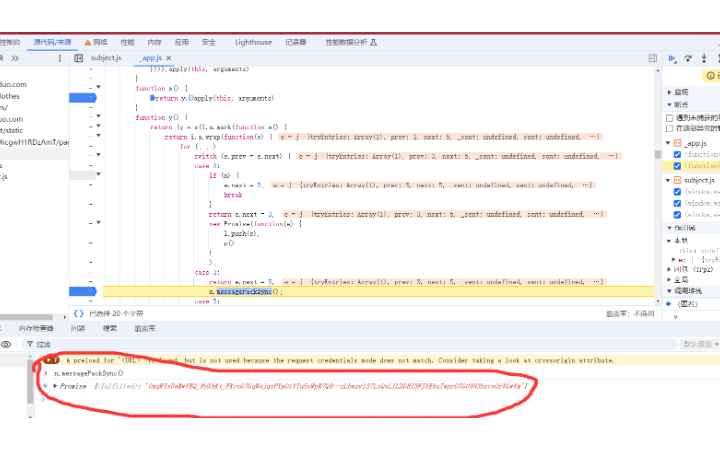Open the Memory Inspector drawer tab
Image resolution: width=720 pixels, height=450 pixels.
coord(36,328)
